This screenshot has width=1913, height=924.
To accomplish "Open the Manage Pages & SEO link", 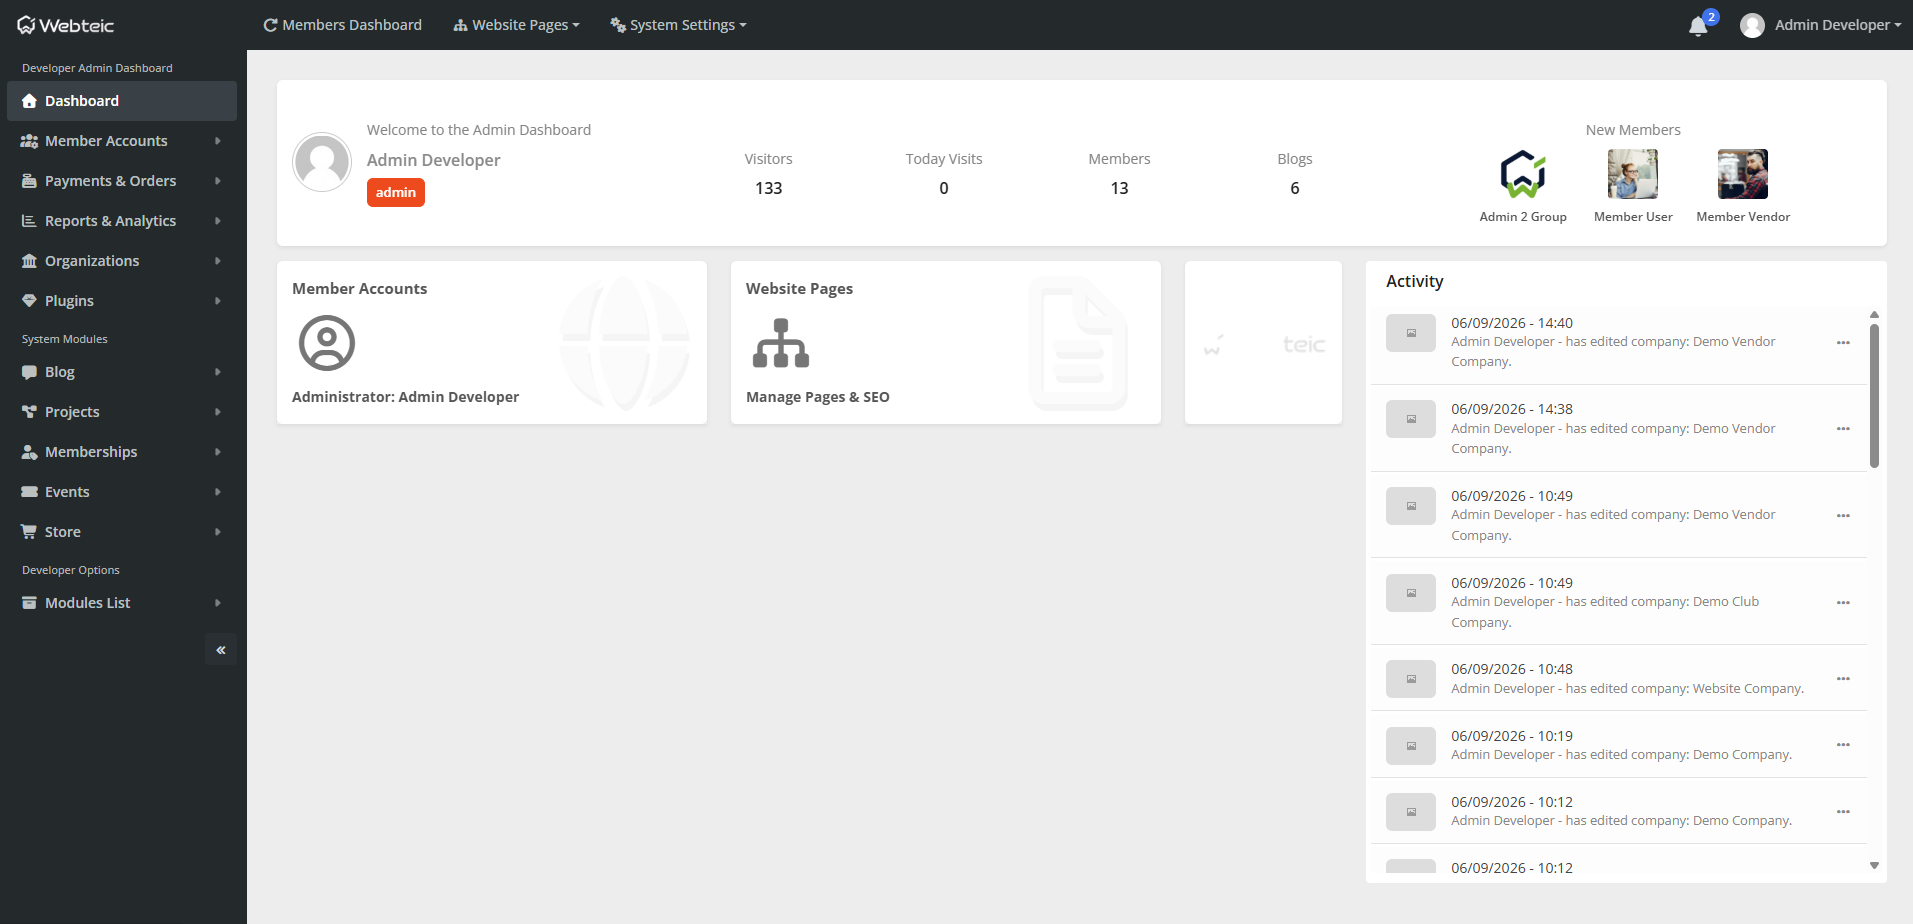I will tap(818, 397).
